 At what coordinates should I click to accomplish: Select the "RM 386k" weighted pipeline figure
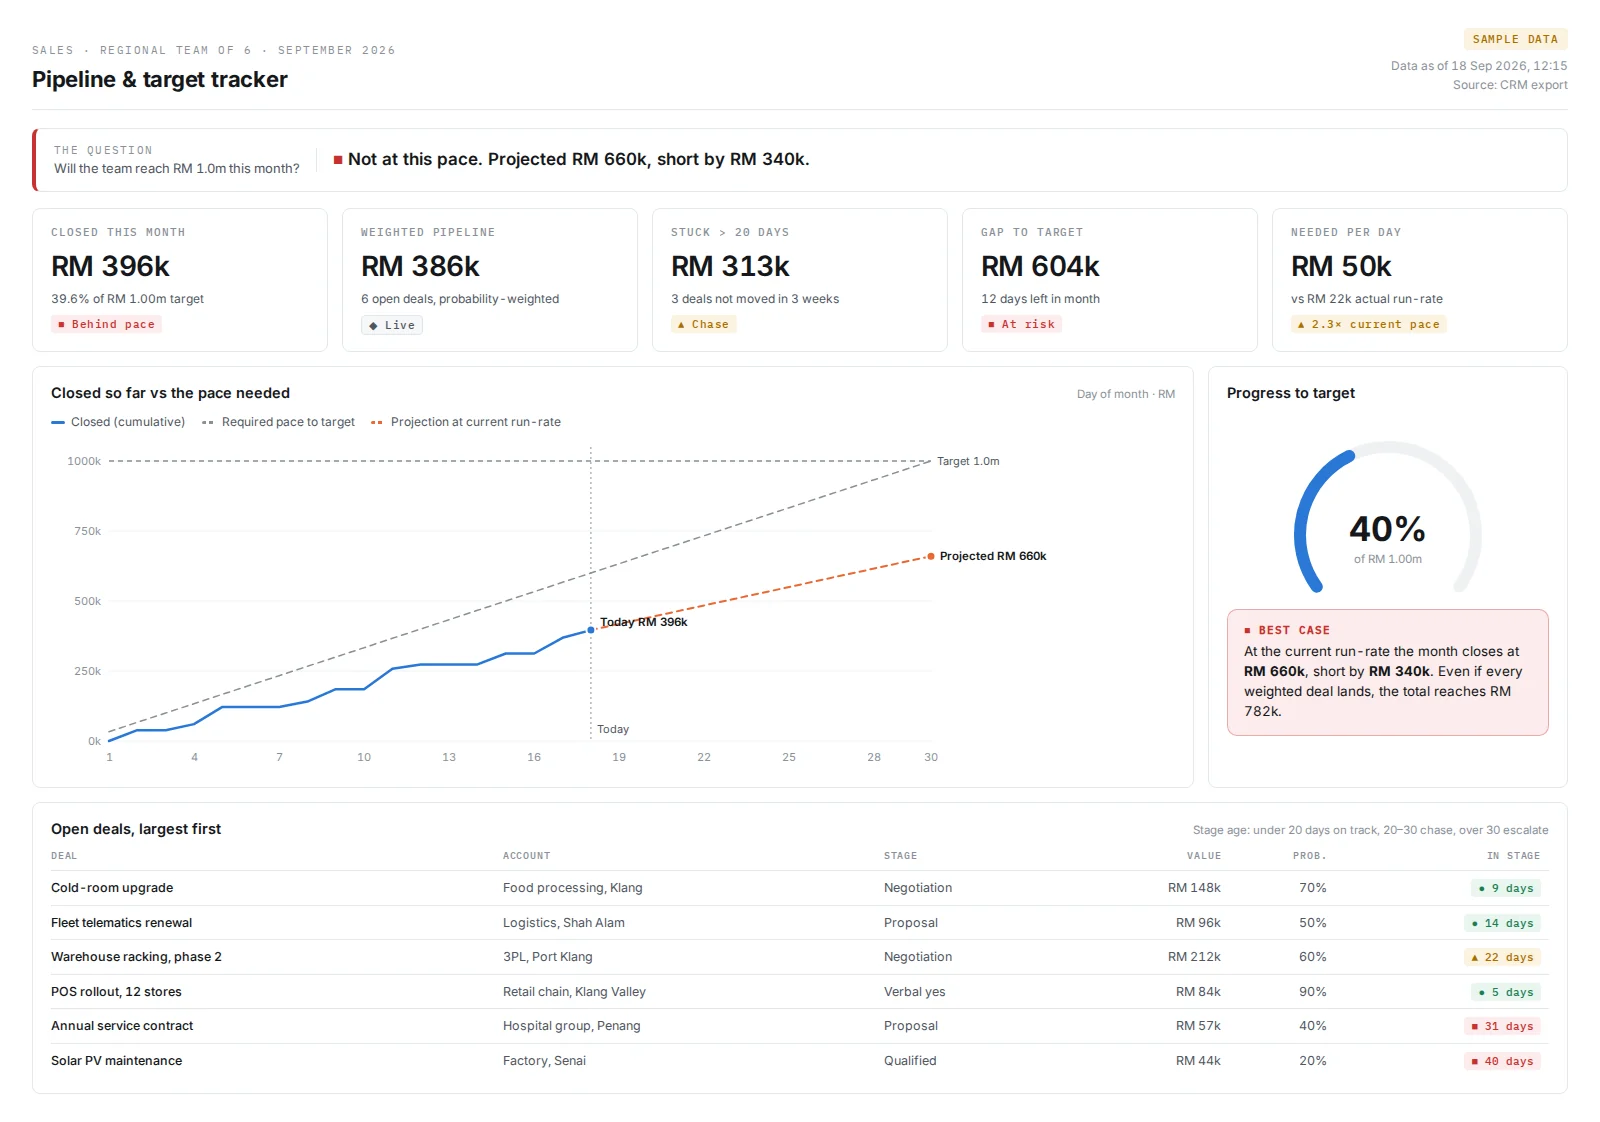pyautogui.click(x=421, y=266)
